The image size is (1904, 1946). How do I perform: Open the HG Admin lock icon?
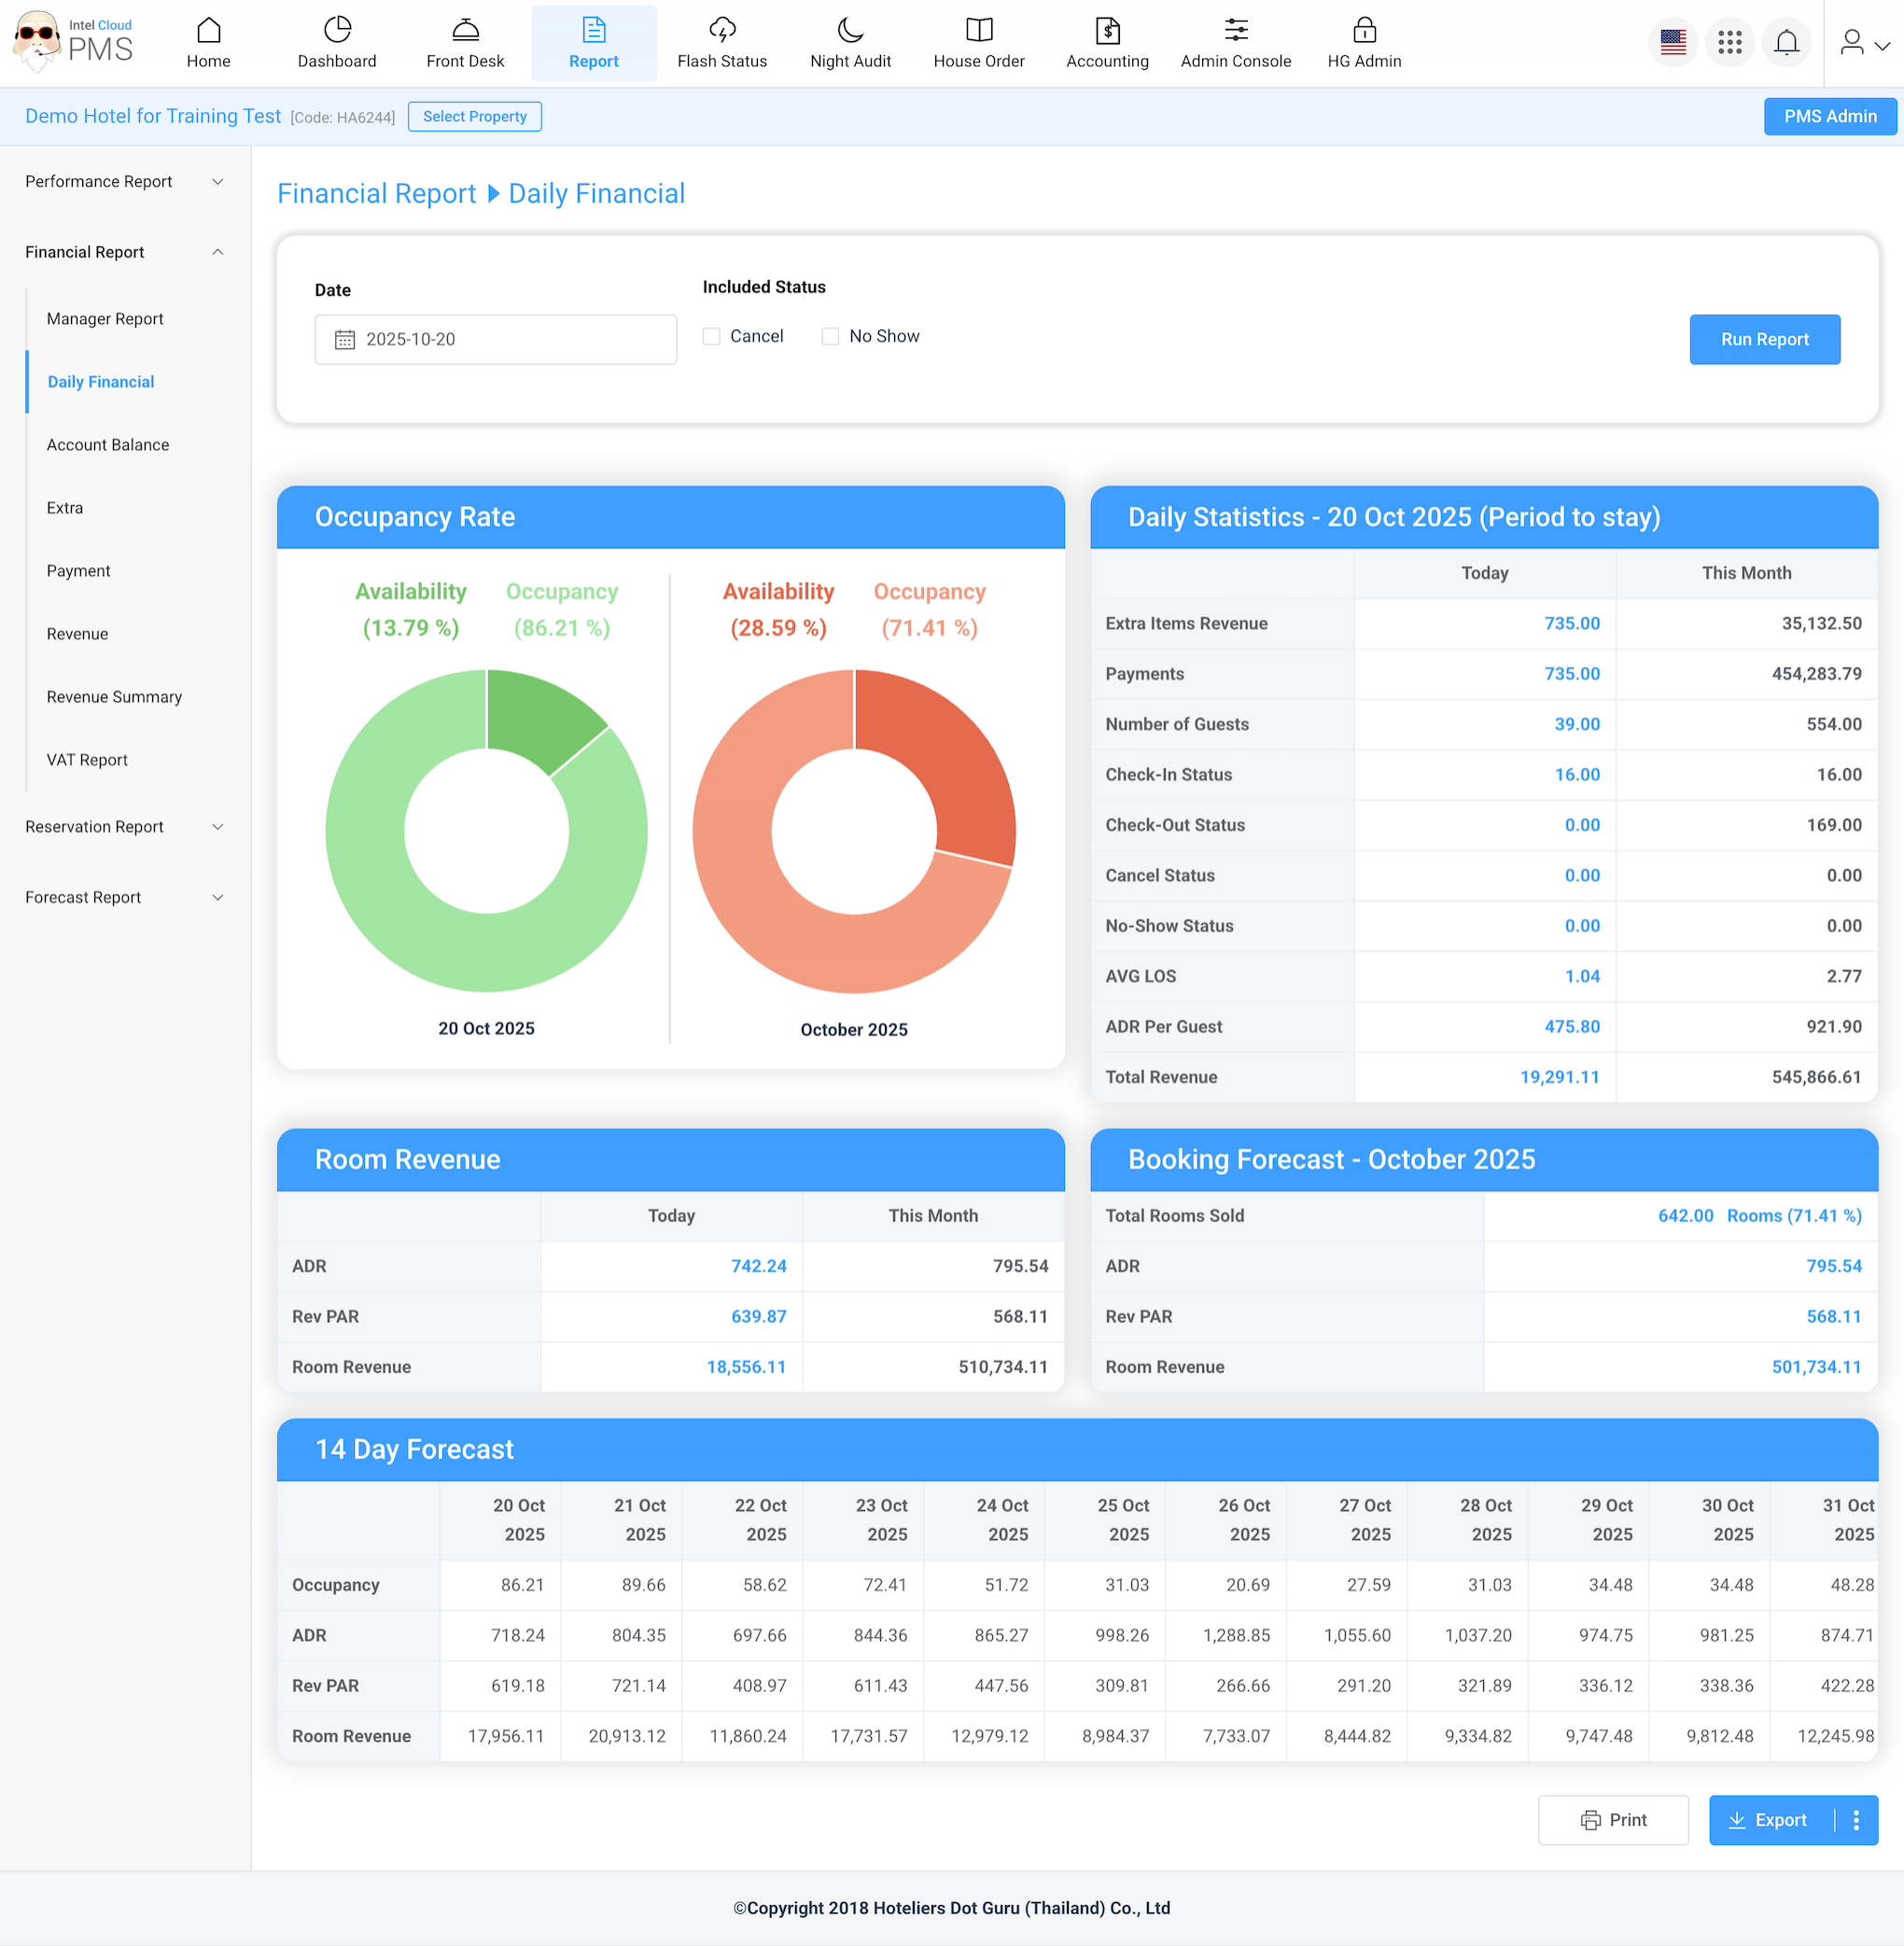[1363, 30]
